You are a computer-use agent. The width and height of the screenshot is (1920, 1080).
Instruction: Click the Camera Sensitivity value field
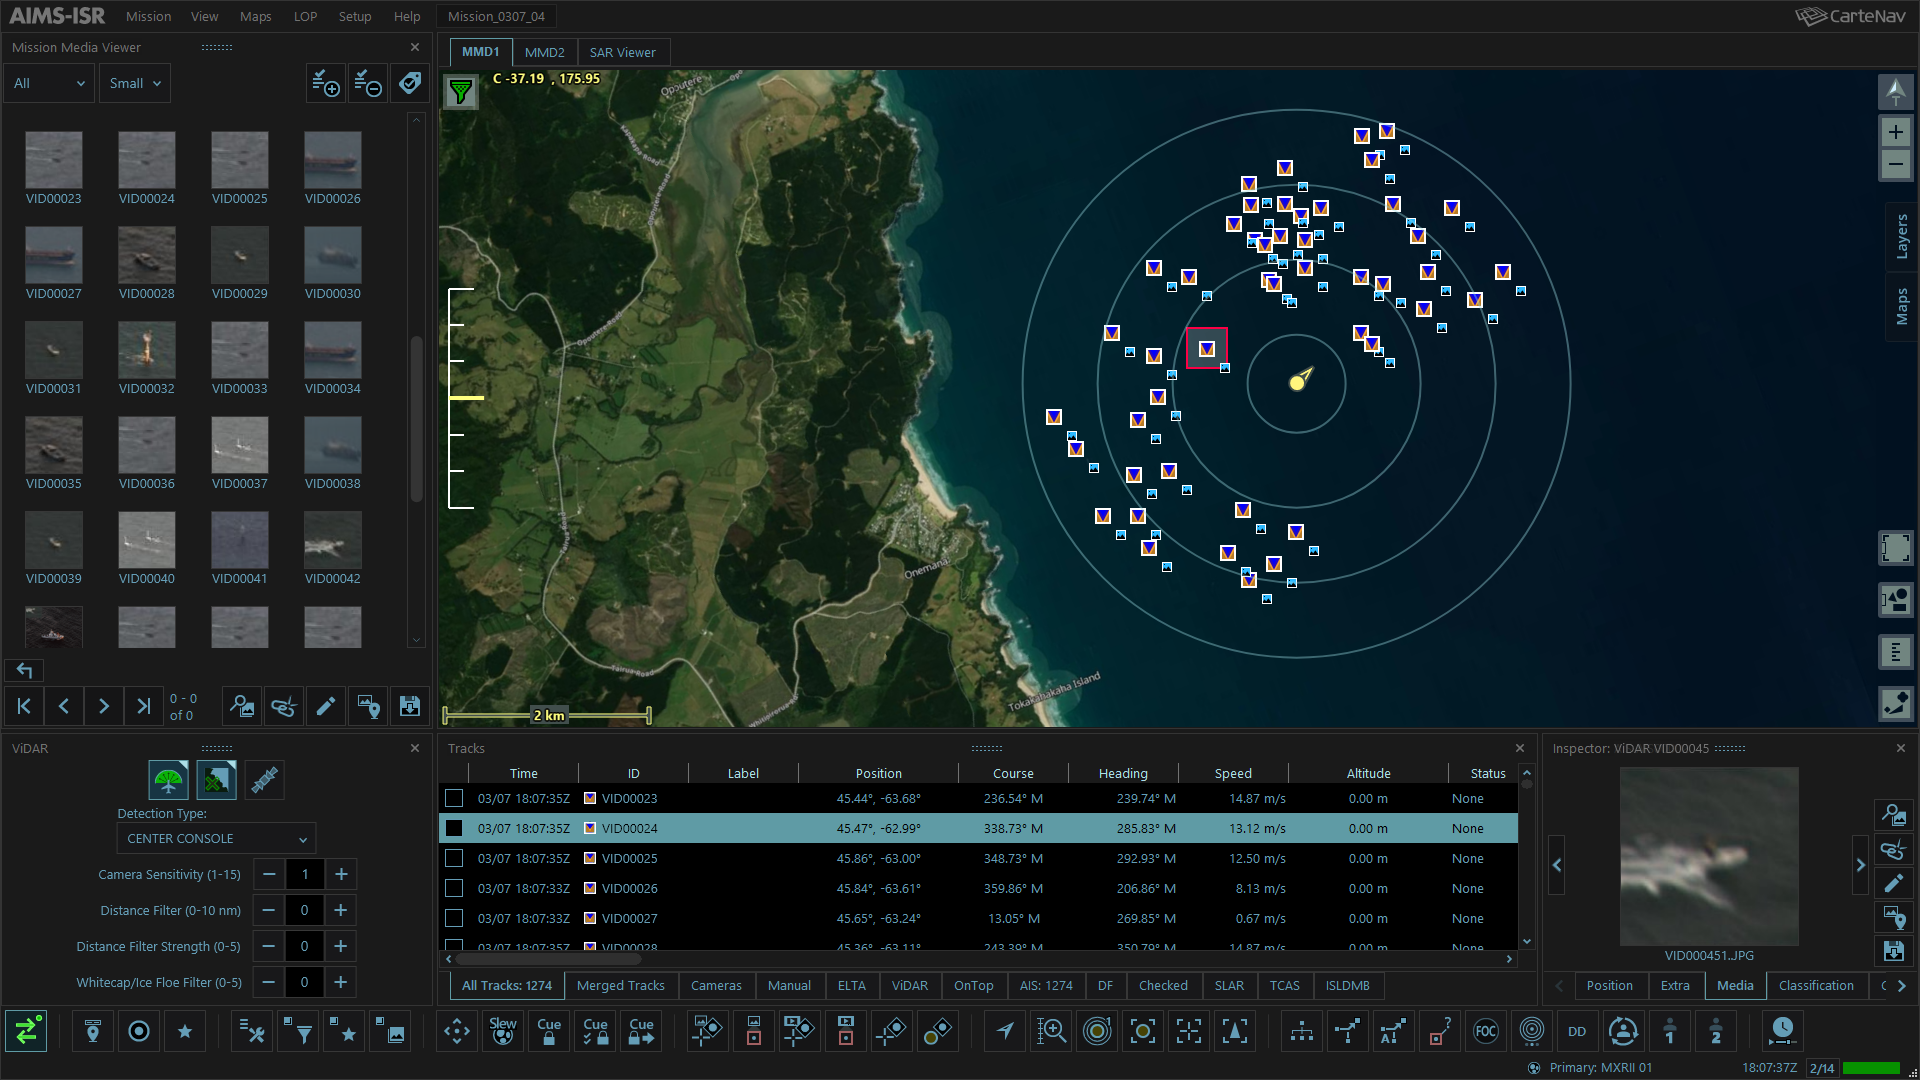pos(305,874)
